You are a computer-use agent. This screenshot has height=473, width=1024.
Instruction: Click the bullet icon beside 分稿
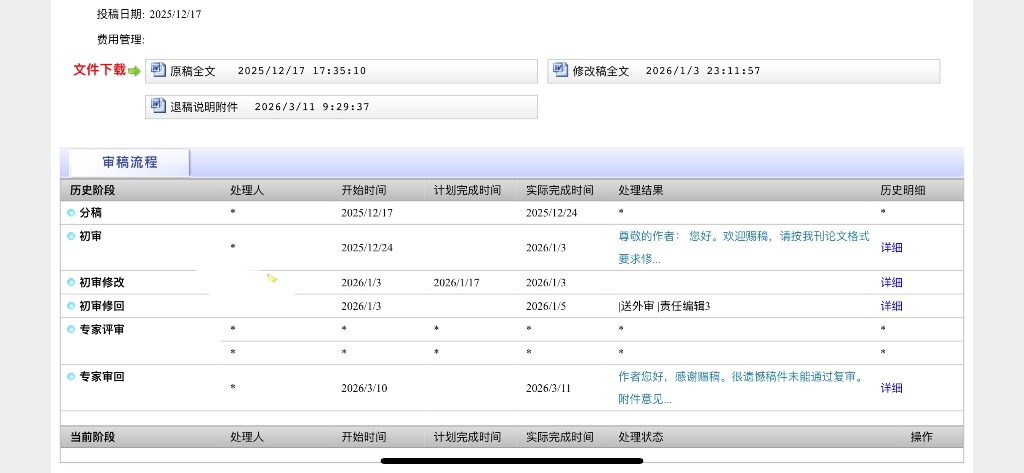click(71, 213)
